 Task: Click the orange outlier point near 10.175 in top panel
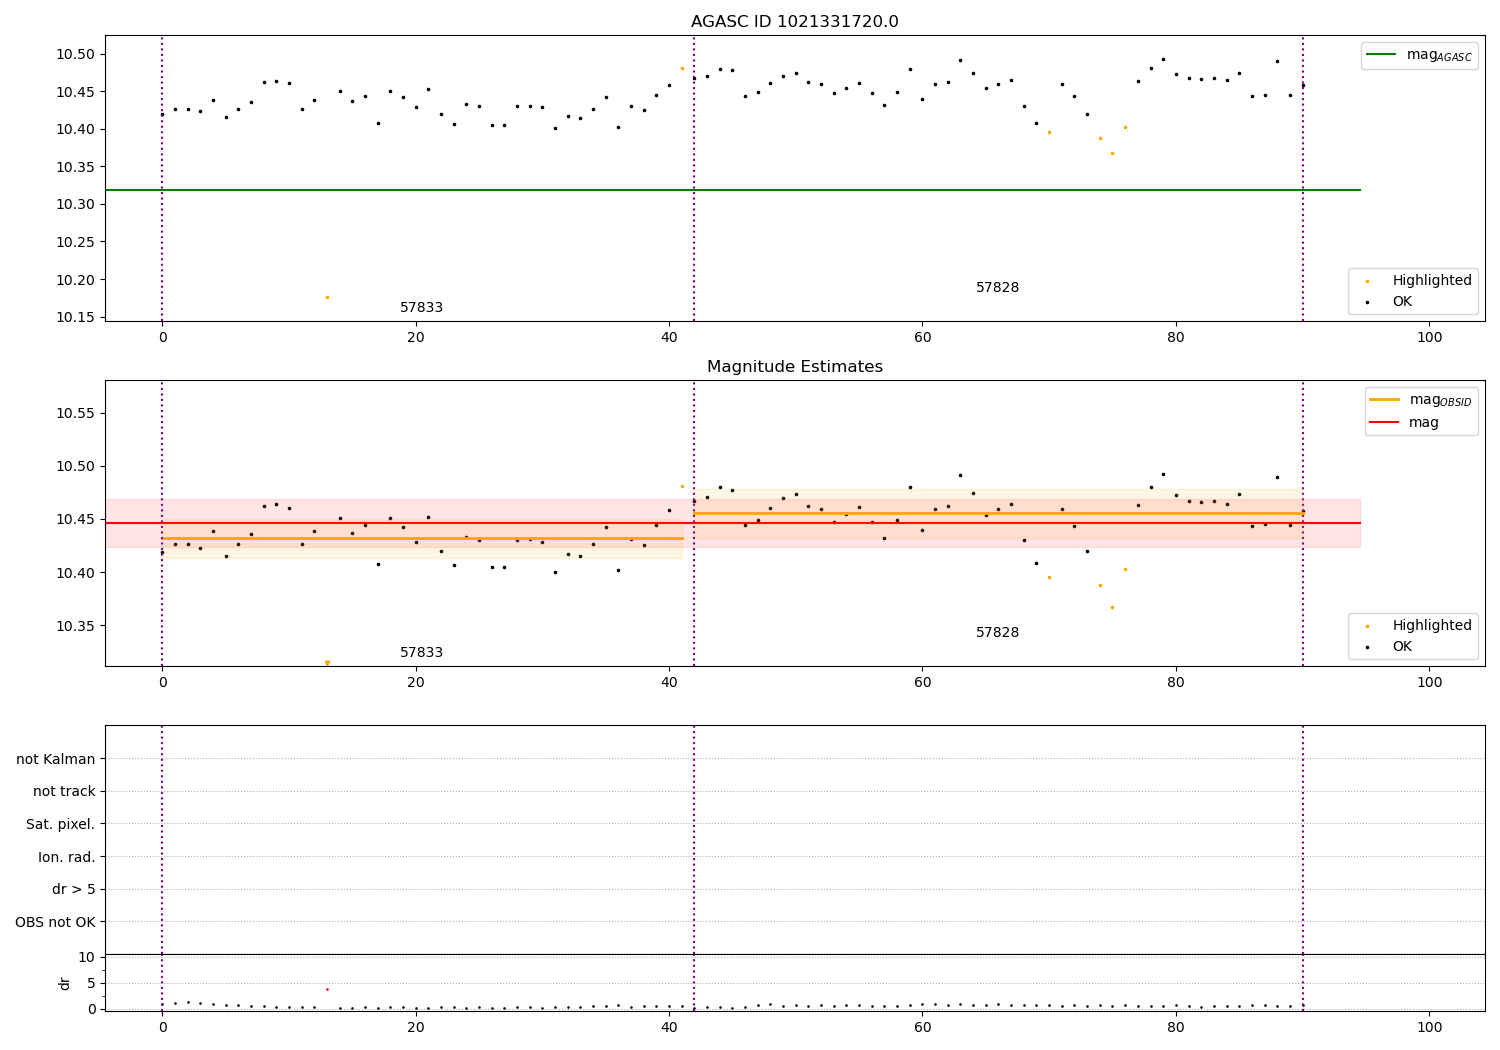[327, 297]
